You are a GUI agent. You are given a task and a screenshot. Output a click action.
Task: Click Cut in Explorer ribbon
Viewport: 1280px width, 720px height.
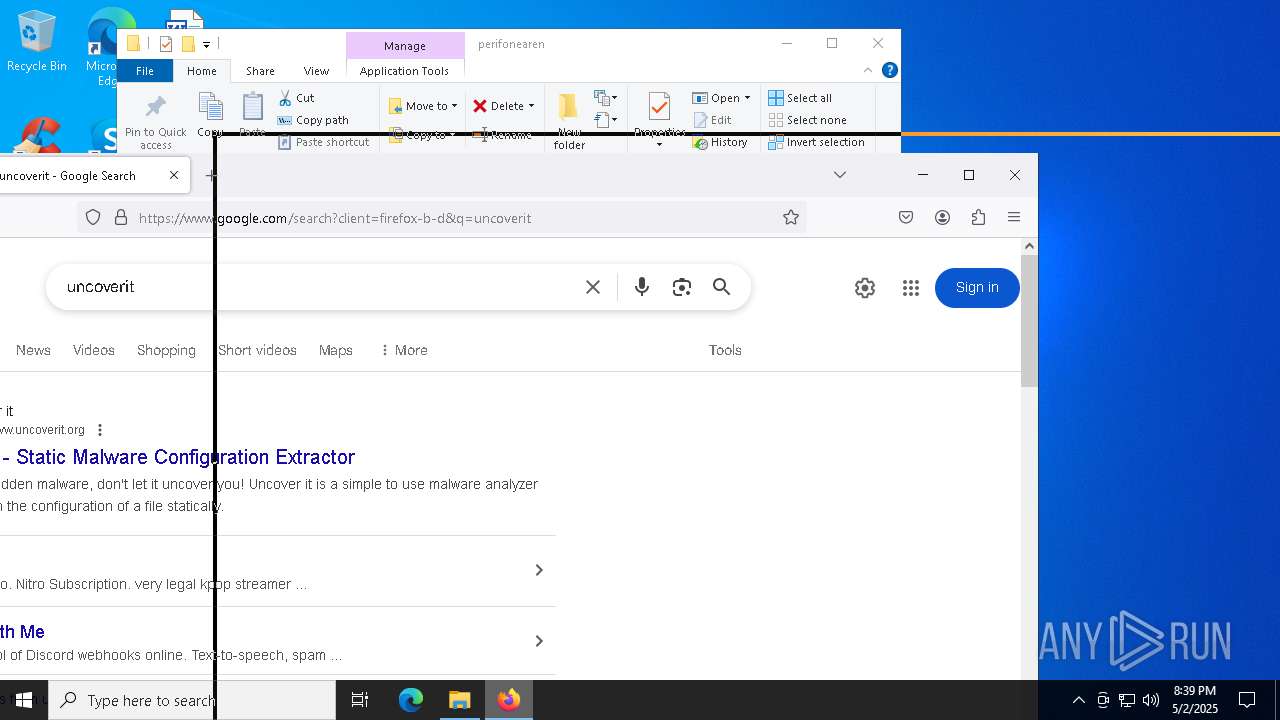[296, 98]
